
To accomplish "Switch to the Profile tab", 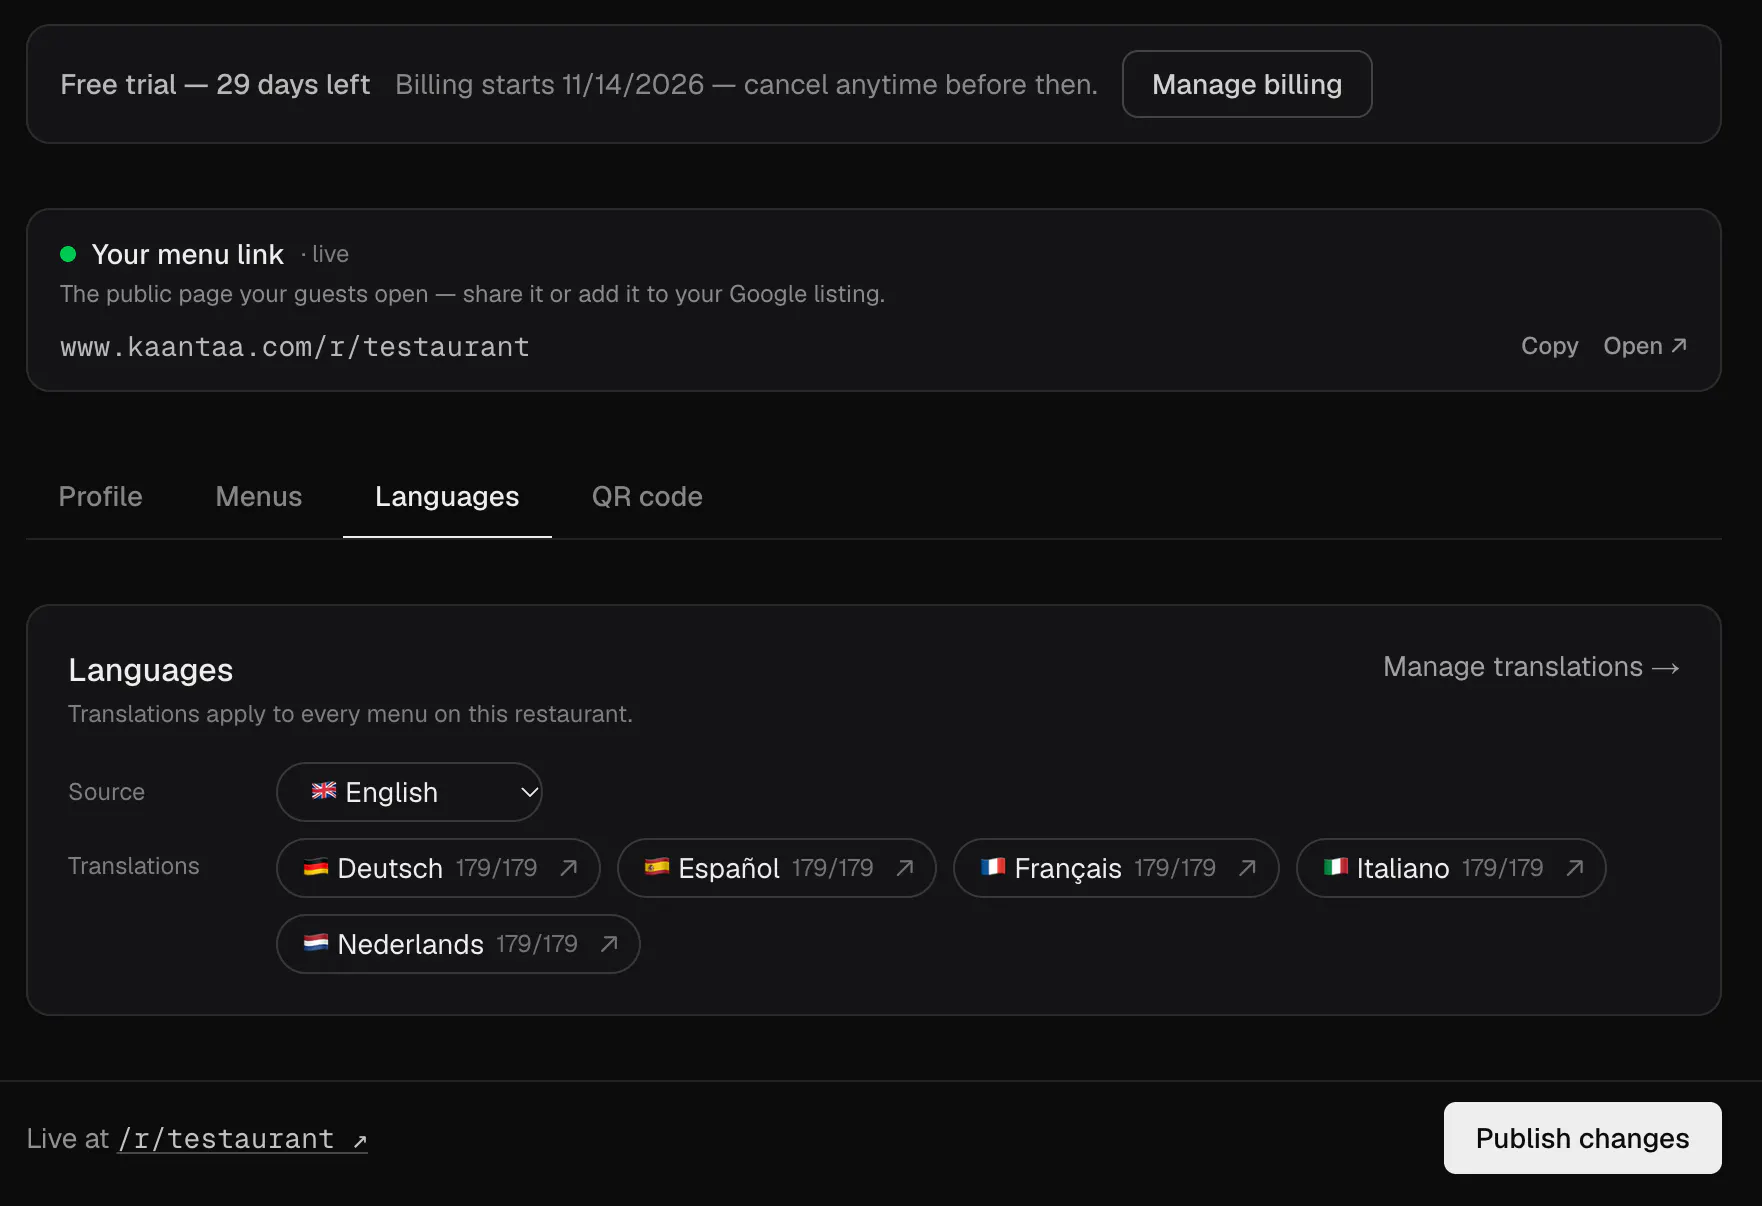I will [101, 497].
